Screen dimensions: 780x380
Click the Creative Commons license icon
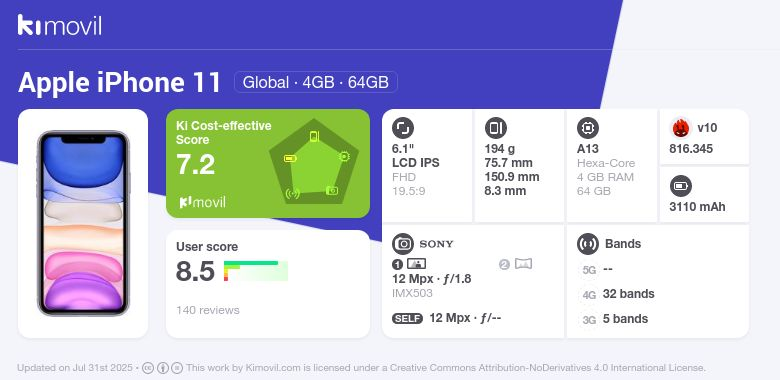point(148,368)
